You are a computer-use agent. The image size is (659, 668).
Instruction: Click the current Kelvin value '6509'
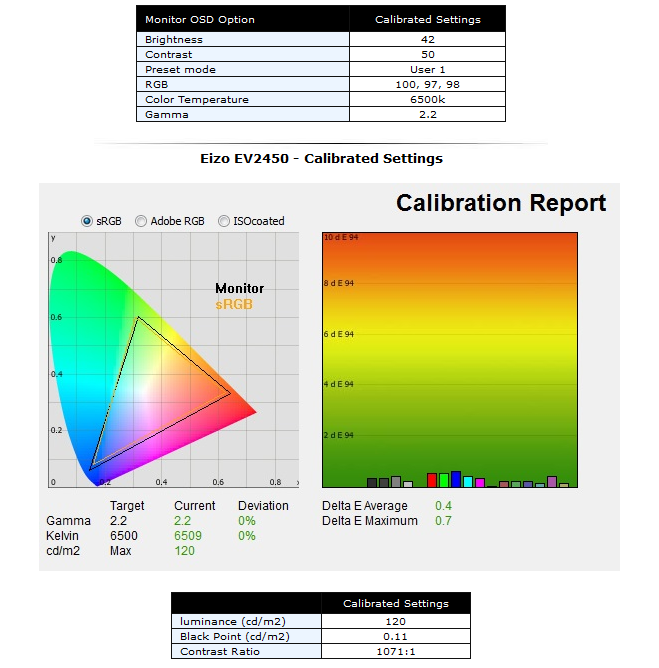[x=188, y=536]
